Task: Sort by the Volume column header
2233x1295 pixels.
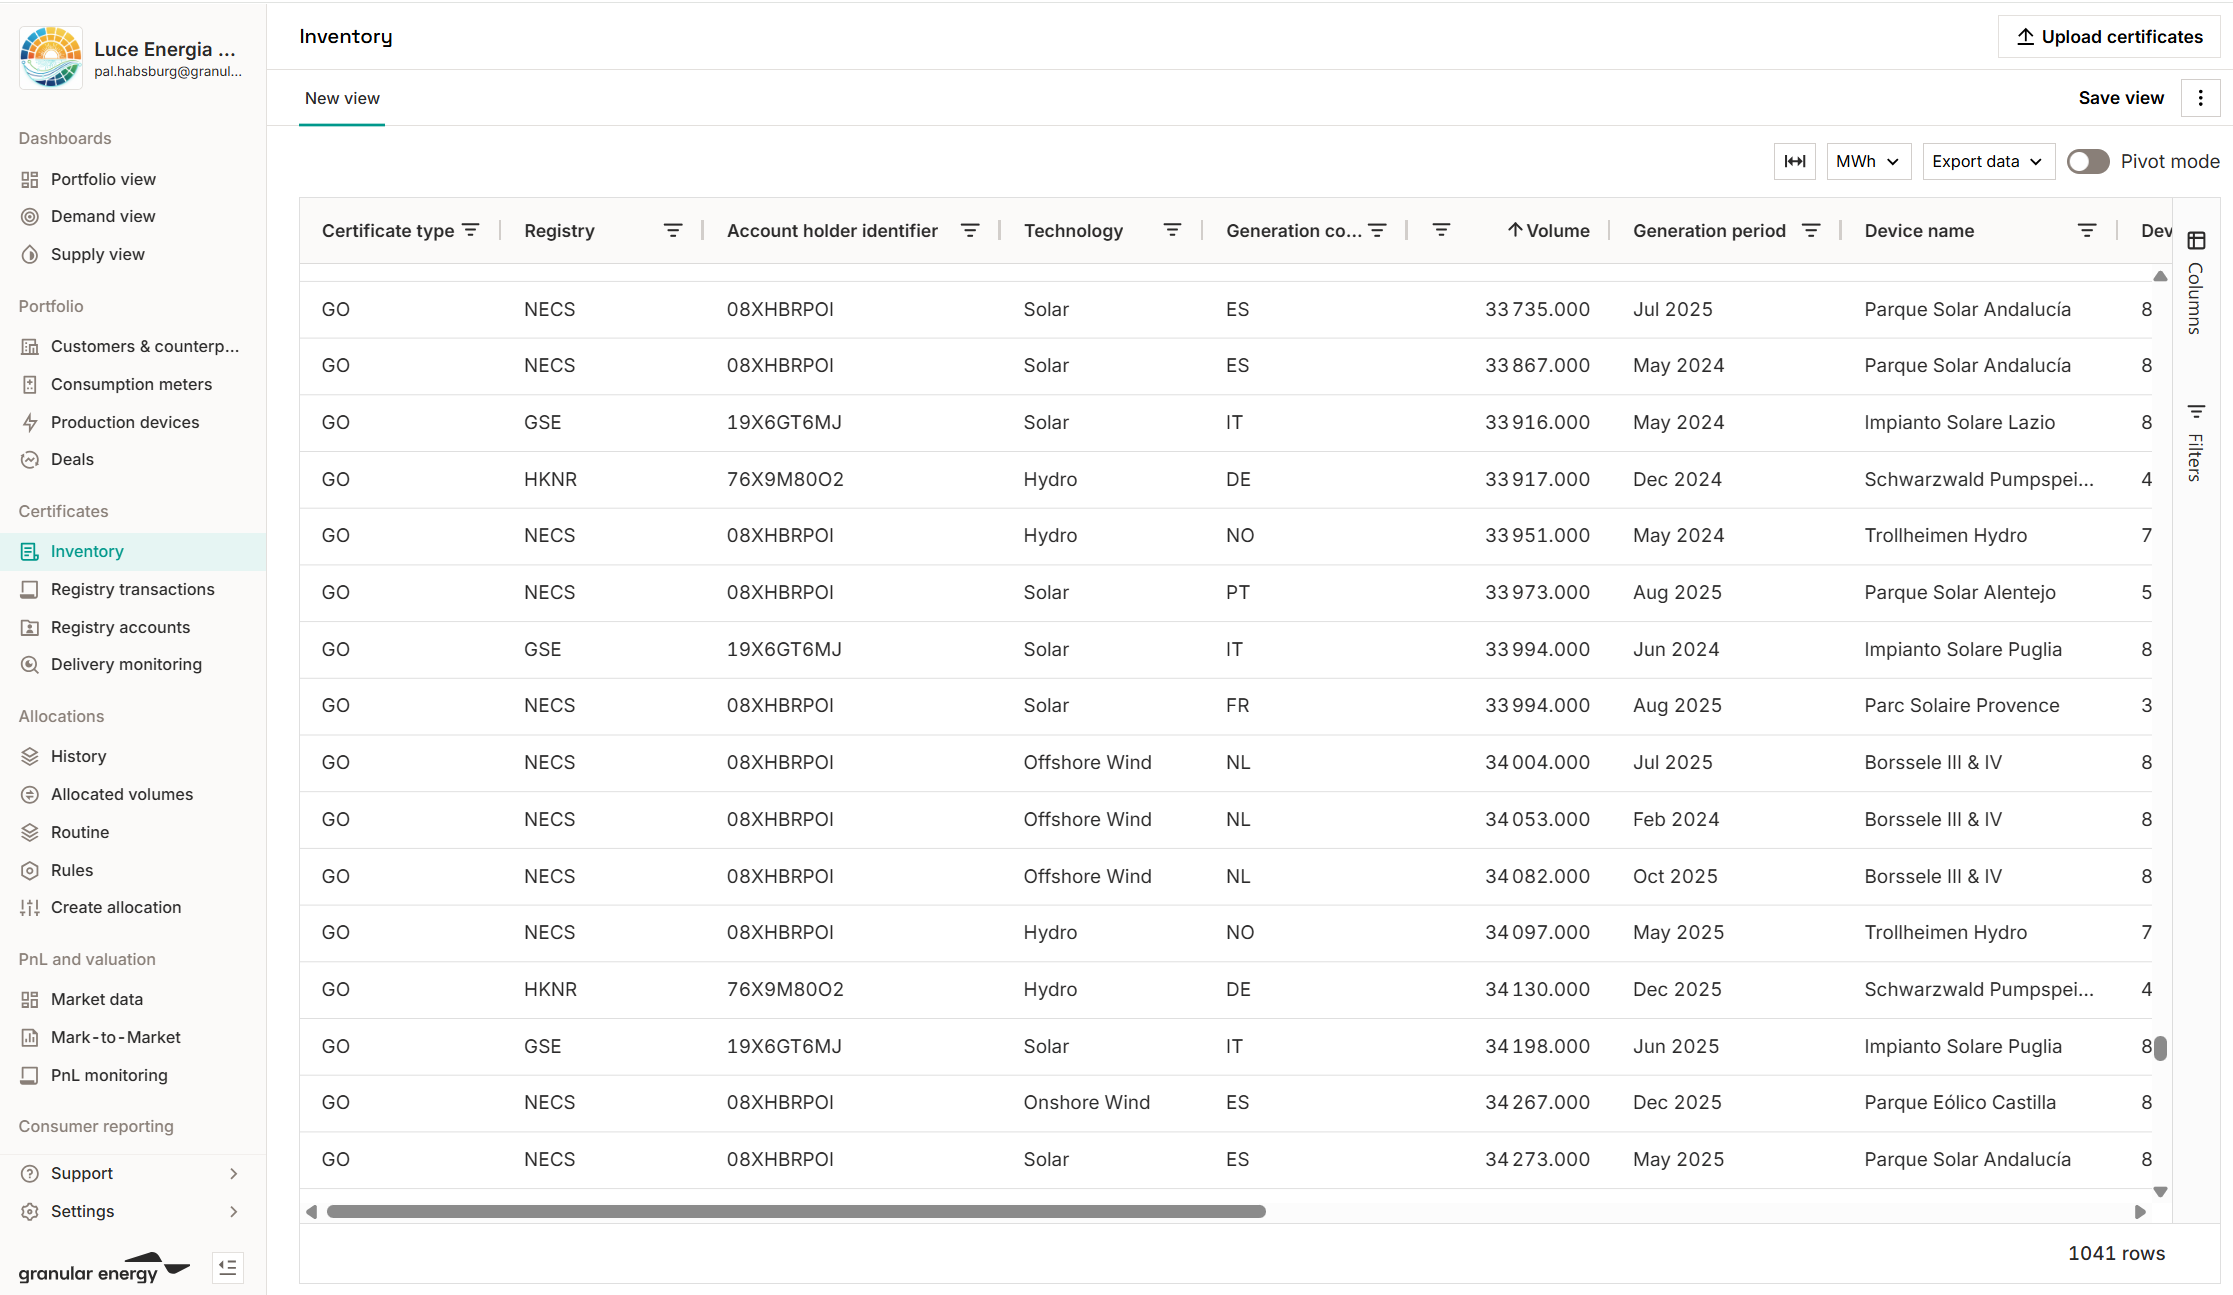Action: pyautogui.click(x=1556, y=230)
